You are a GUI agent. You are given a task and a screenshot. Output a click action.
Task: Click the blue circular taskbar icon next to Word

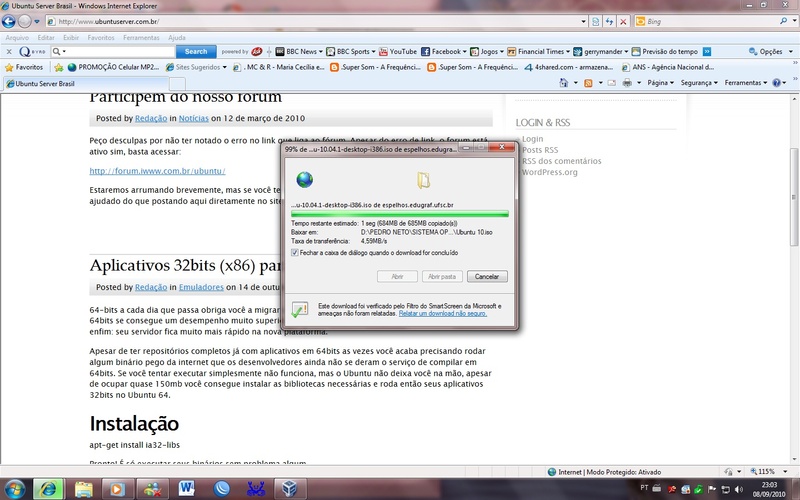(221, 489)
